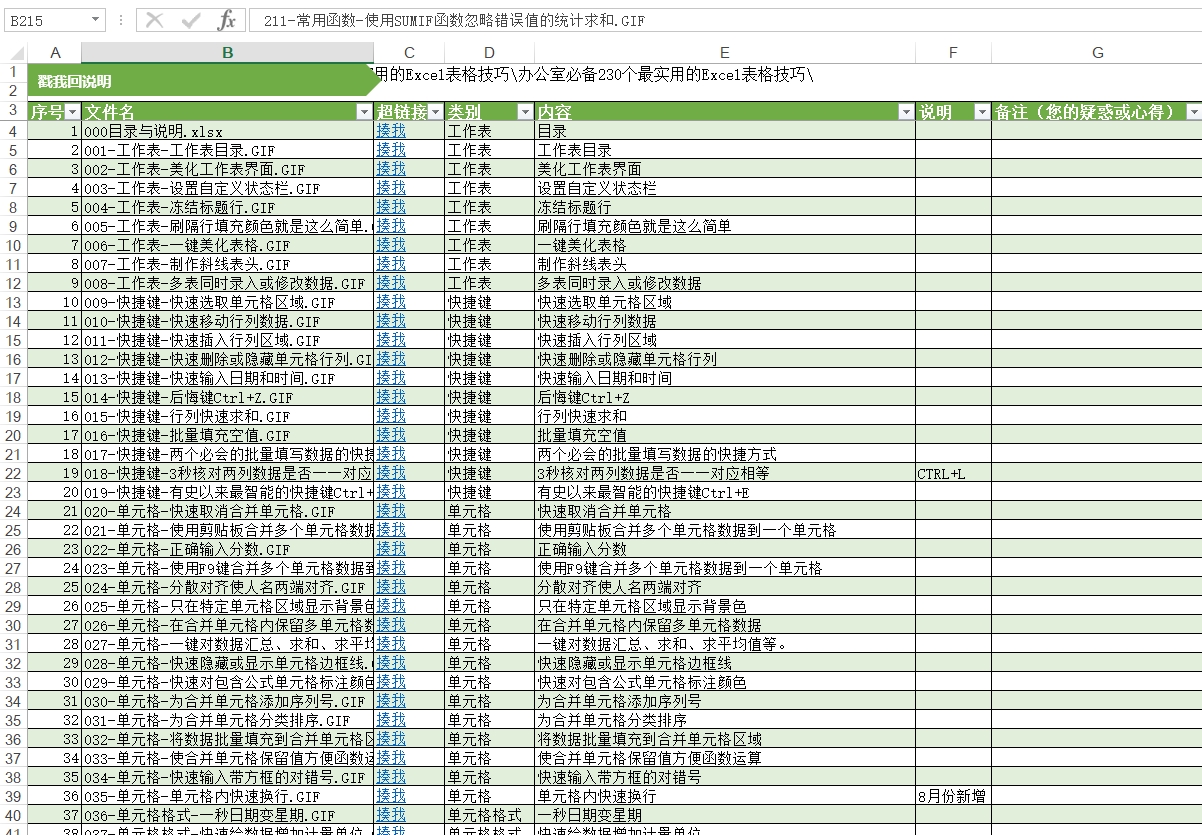The width and height of the screenshot is (1202, 835).
Task: Open the 文件名 column filter dropdown
Action: coord(364,112)
